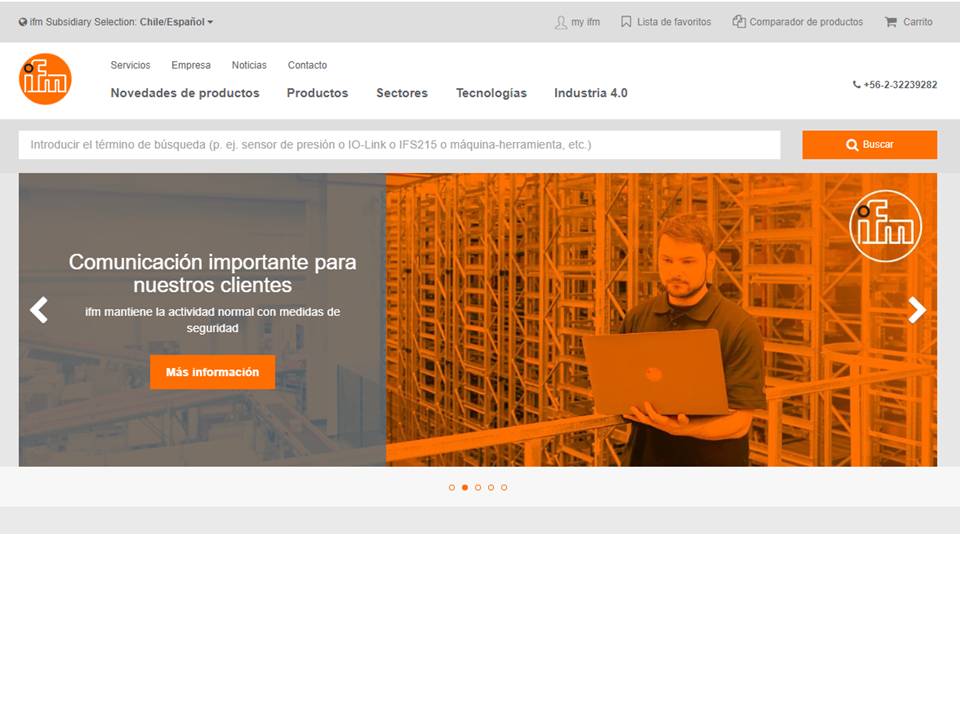Focus the search term input field
Viewport: 960px width, 720px height.
point(399,145)
